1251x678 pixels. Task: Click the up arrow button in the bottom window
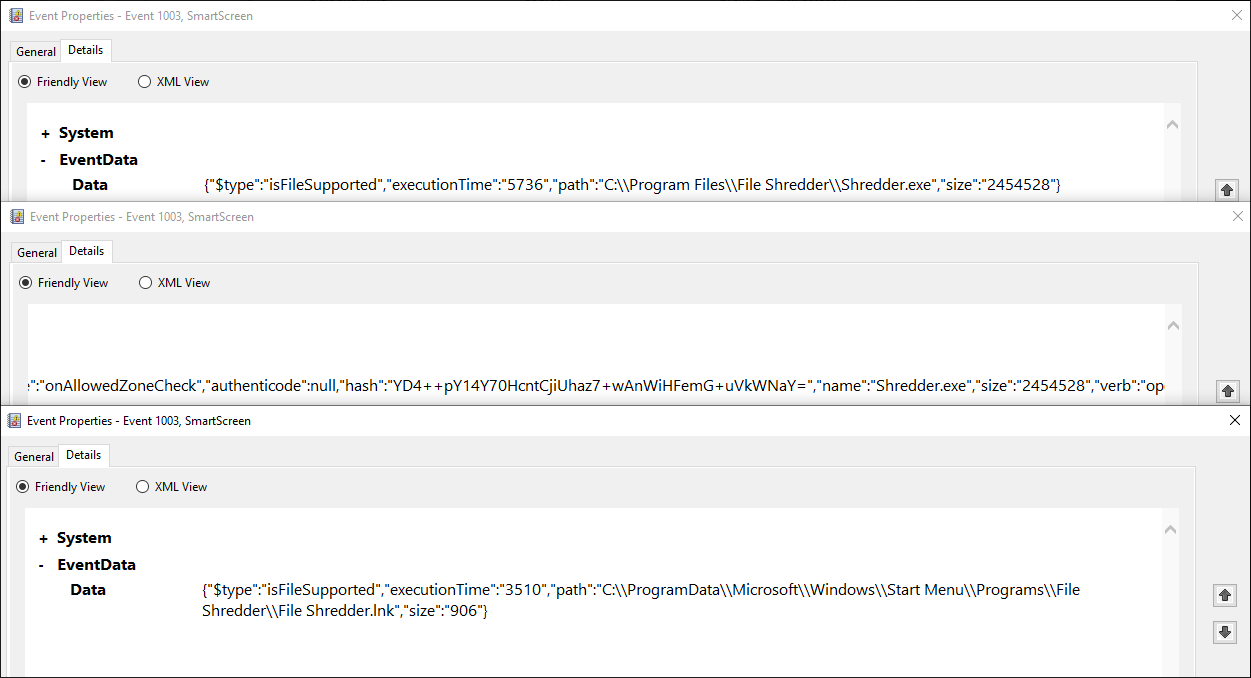(1225, 595)
